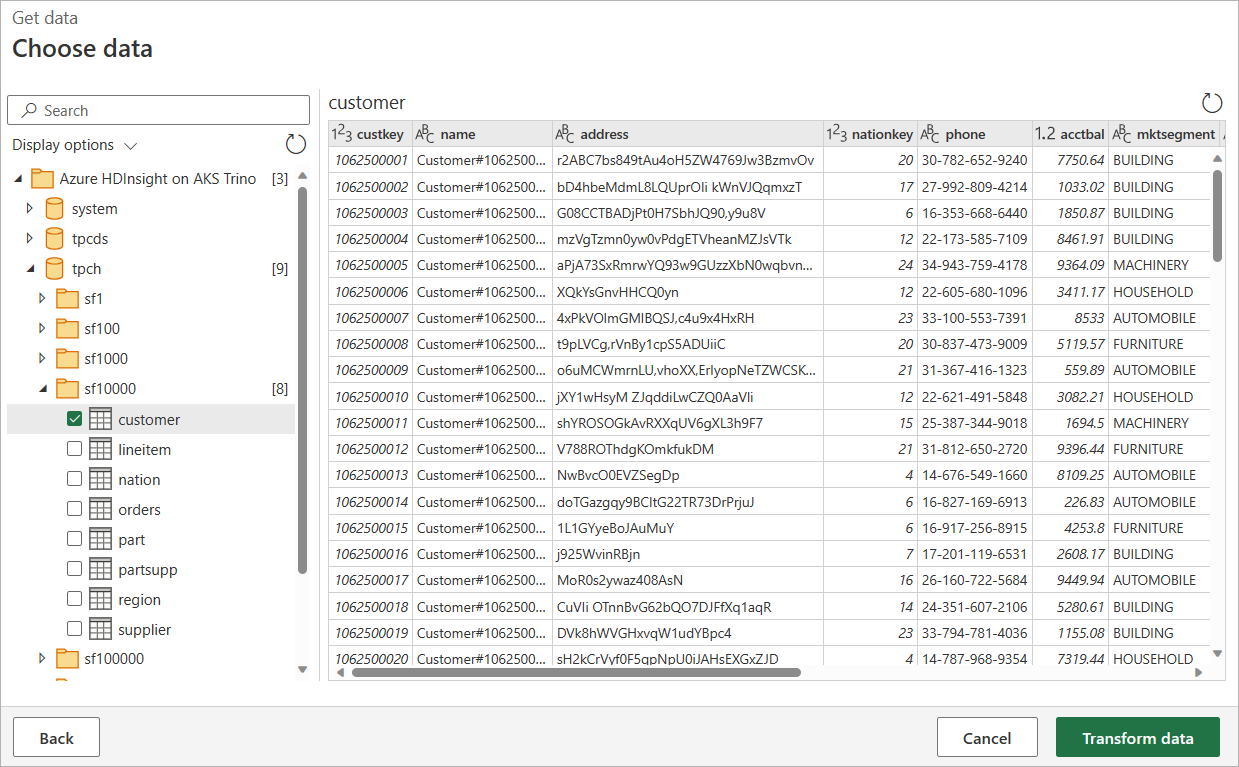The image size is (1239, 767).
Task: Collapse the Azure HDInsight on AKS Trino node
Action: point(18,179)
